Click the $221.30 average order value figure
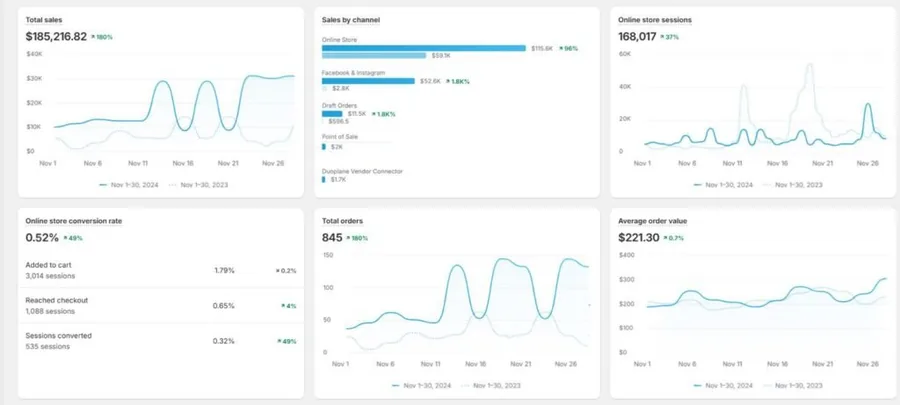 (x=639, y=237)
